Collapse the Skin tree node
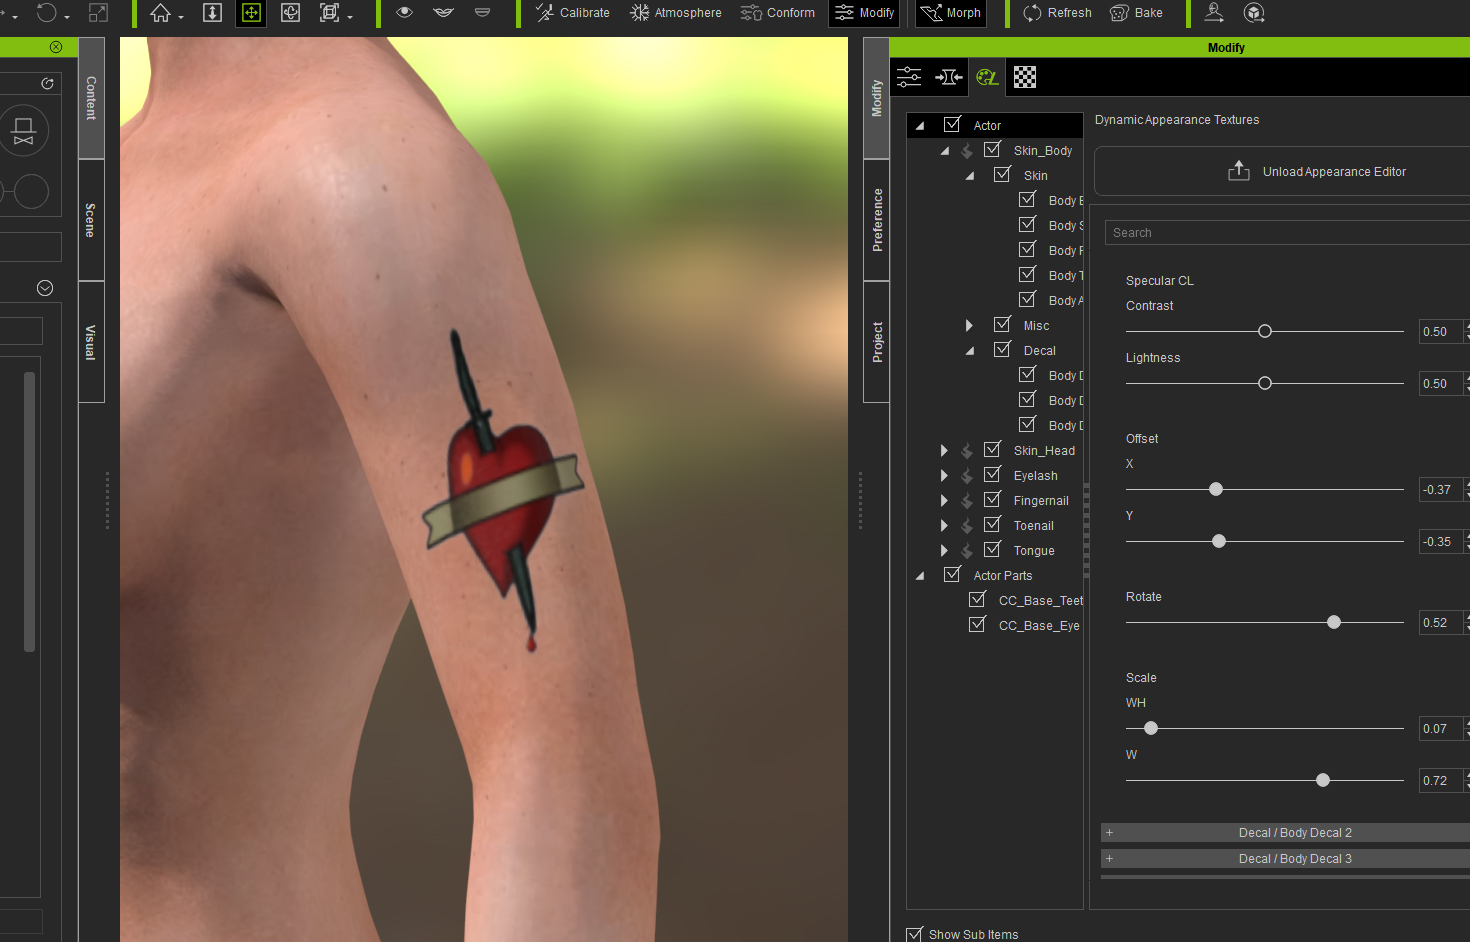Image resolution: width=1470 pixels, height=942 pixels. (970, 176)
